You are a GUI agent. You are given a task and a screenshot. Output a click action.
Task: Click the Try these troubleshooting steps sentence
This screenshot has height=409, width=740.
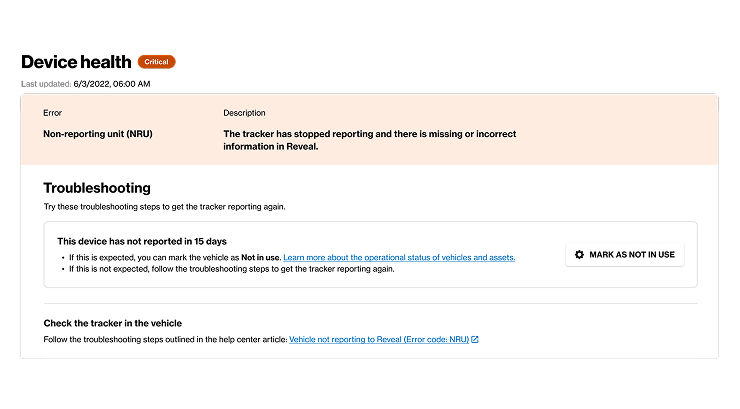click(164, 207)
